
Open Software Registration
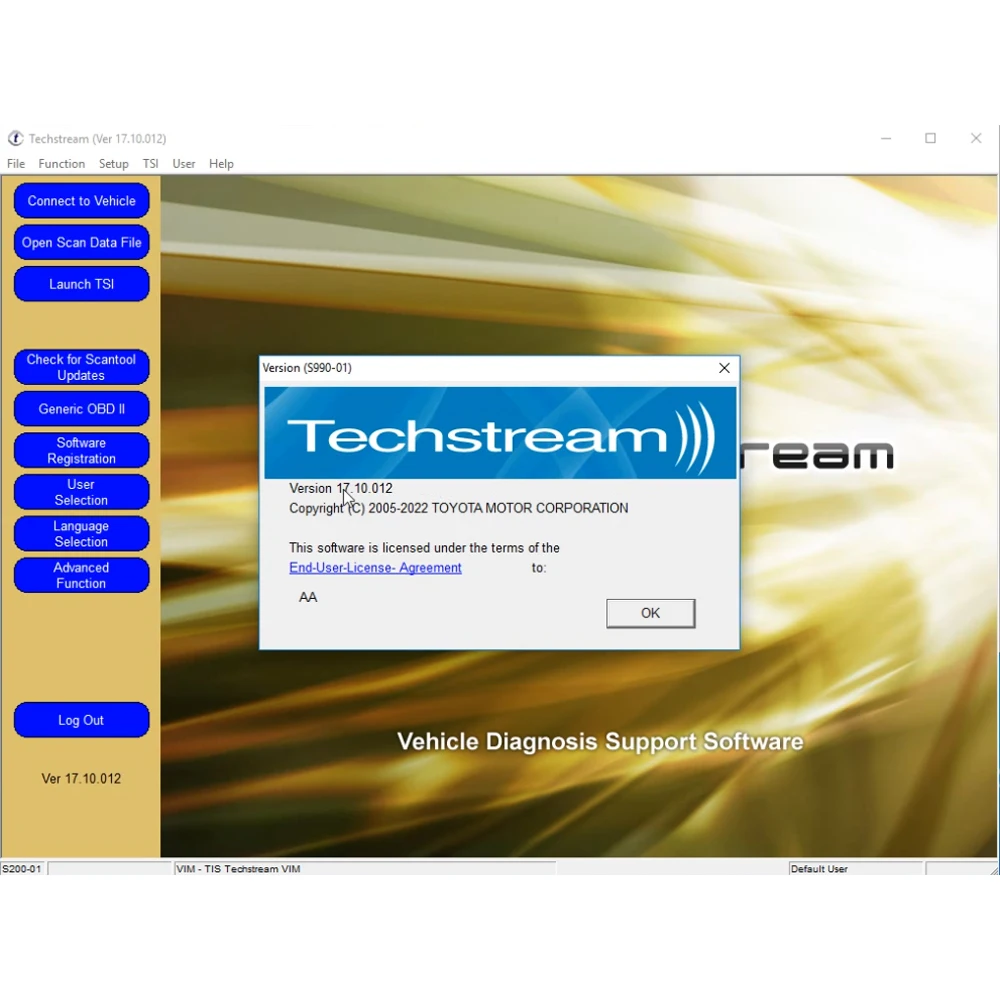pos(82,450)
